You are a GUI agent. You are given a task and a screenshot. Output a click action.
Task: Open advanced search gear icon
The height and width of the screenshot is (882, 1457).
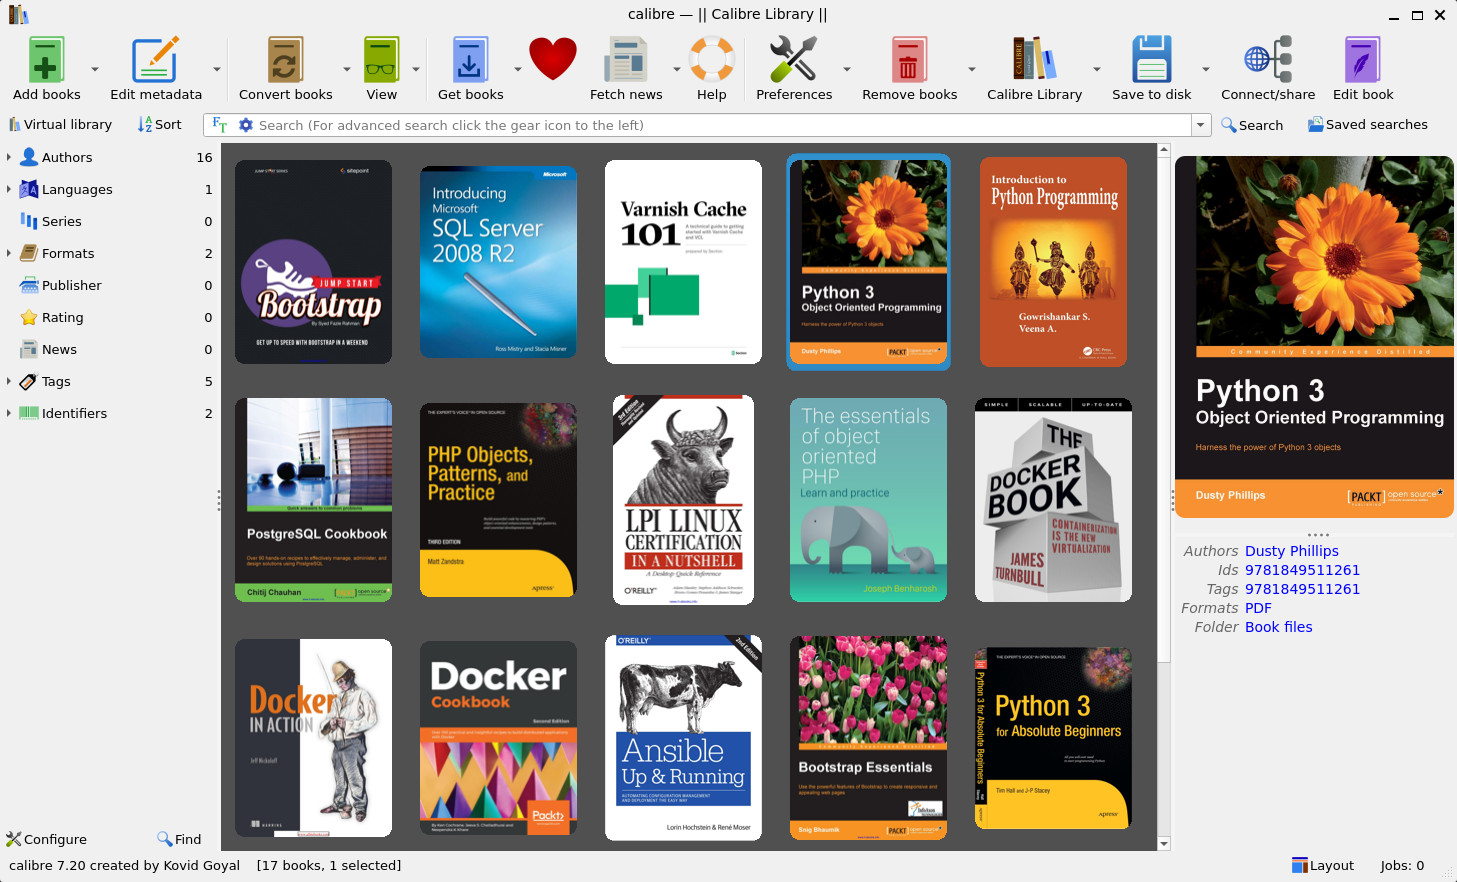tap(246, 125)
